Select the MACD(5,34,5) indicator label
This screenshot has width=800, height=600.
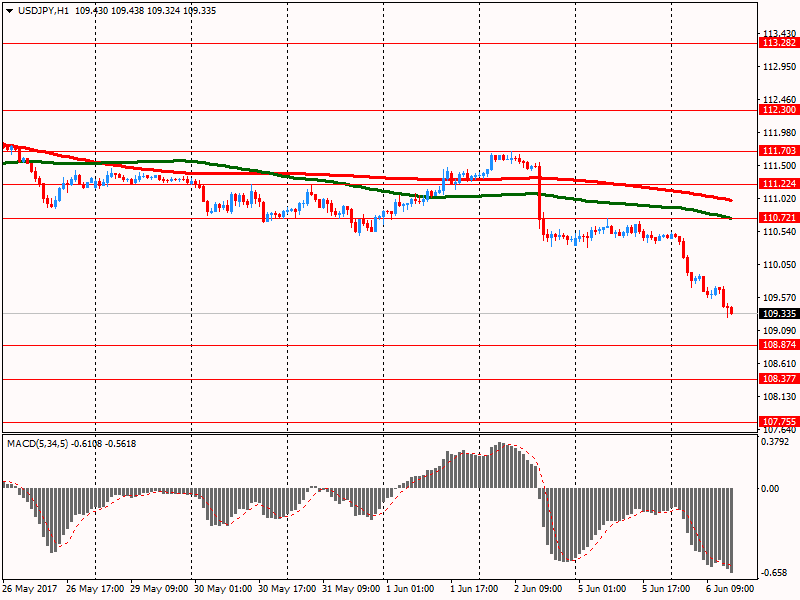click(x=38, y=444)
